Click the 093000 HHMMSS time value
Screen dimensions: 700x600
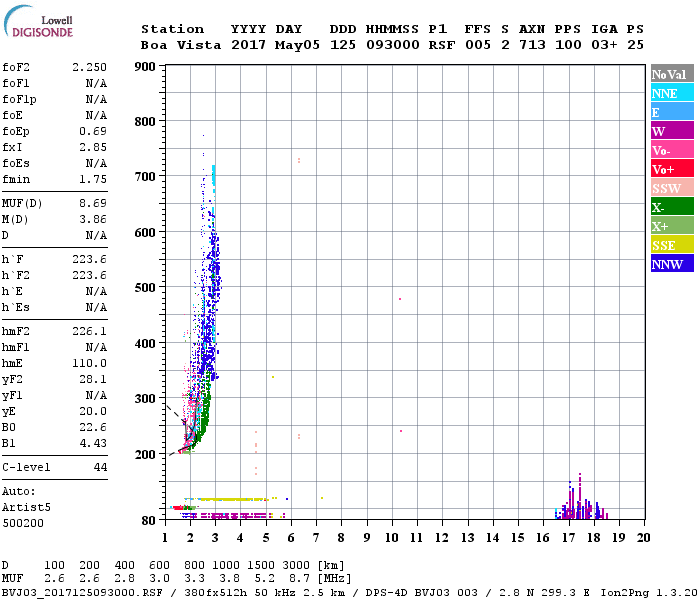point(393,45)
